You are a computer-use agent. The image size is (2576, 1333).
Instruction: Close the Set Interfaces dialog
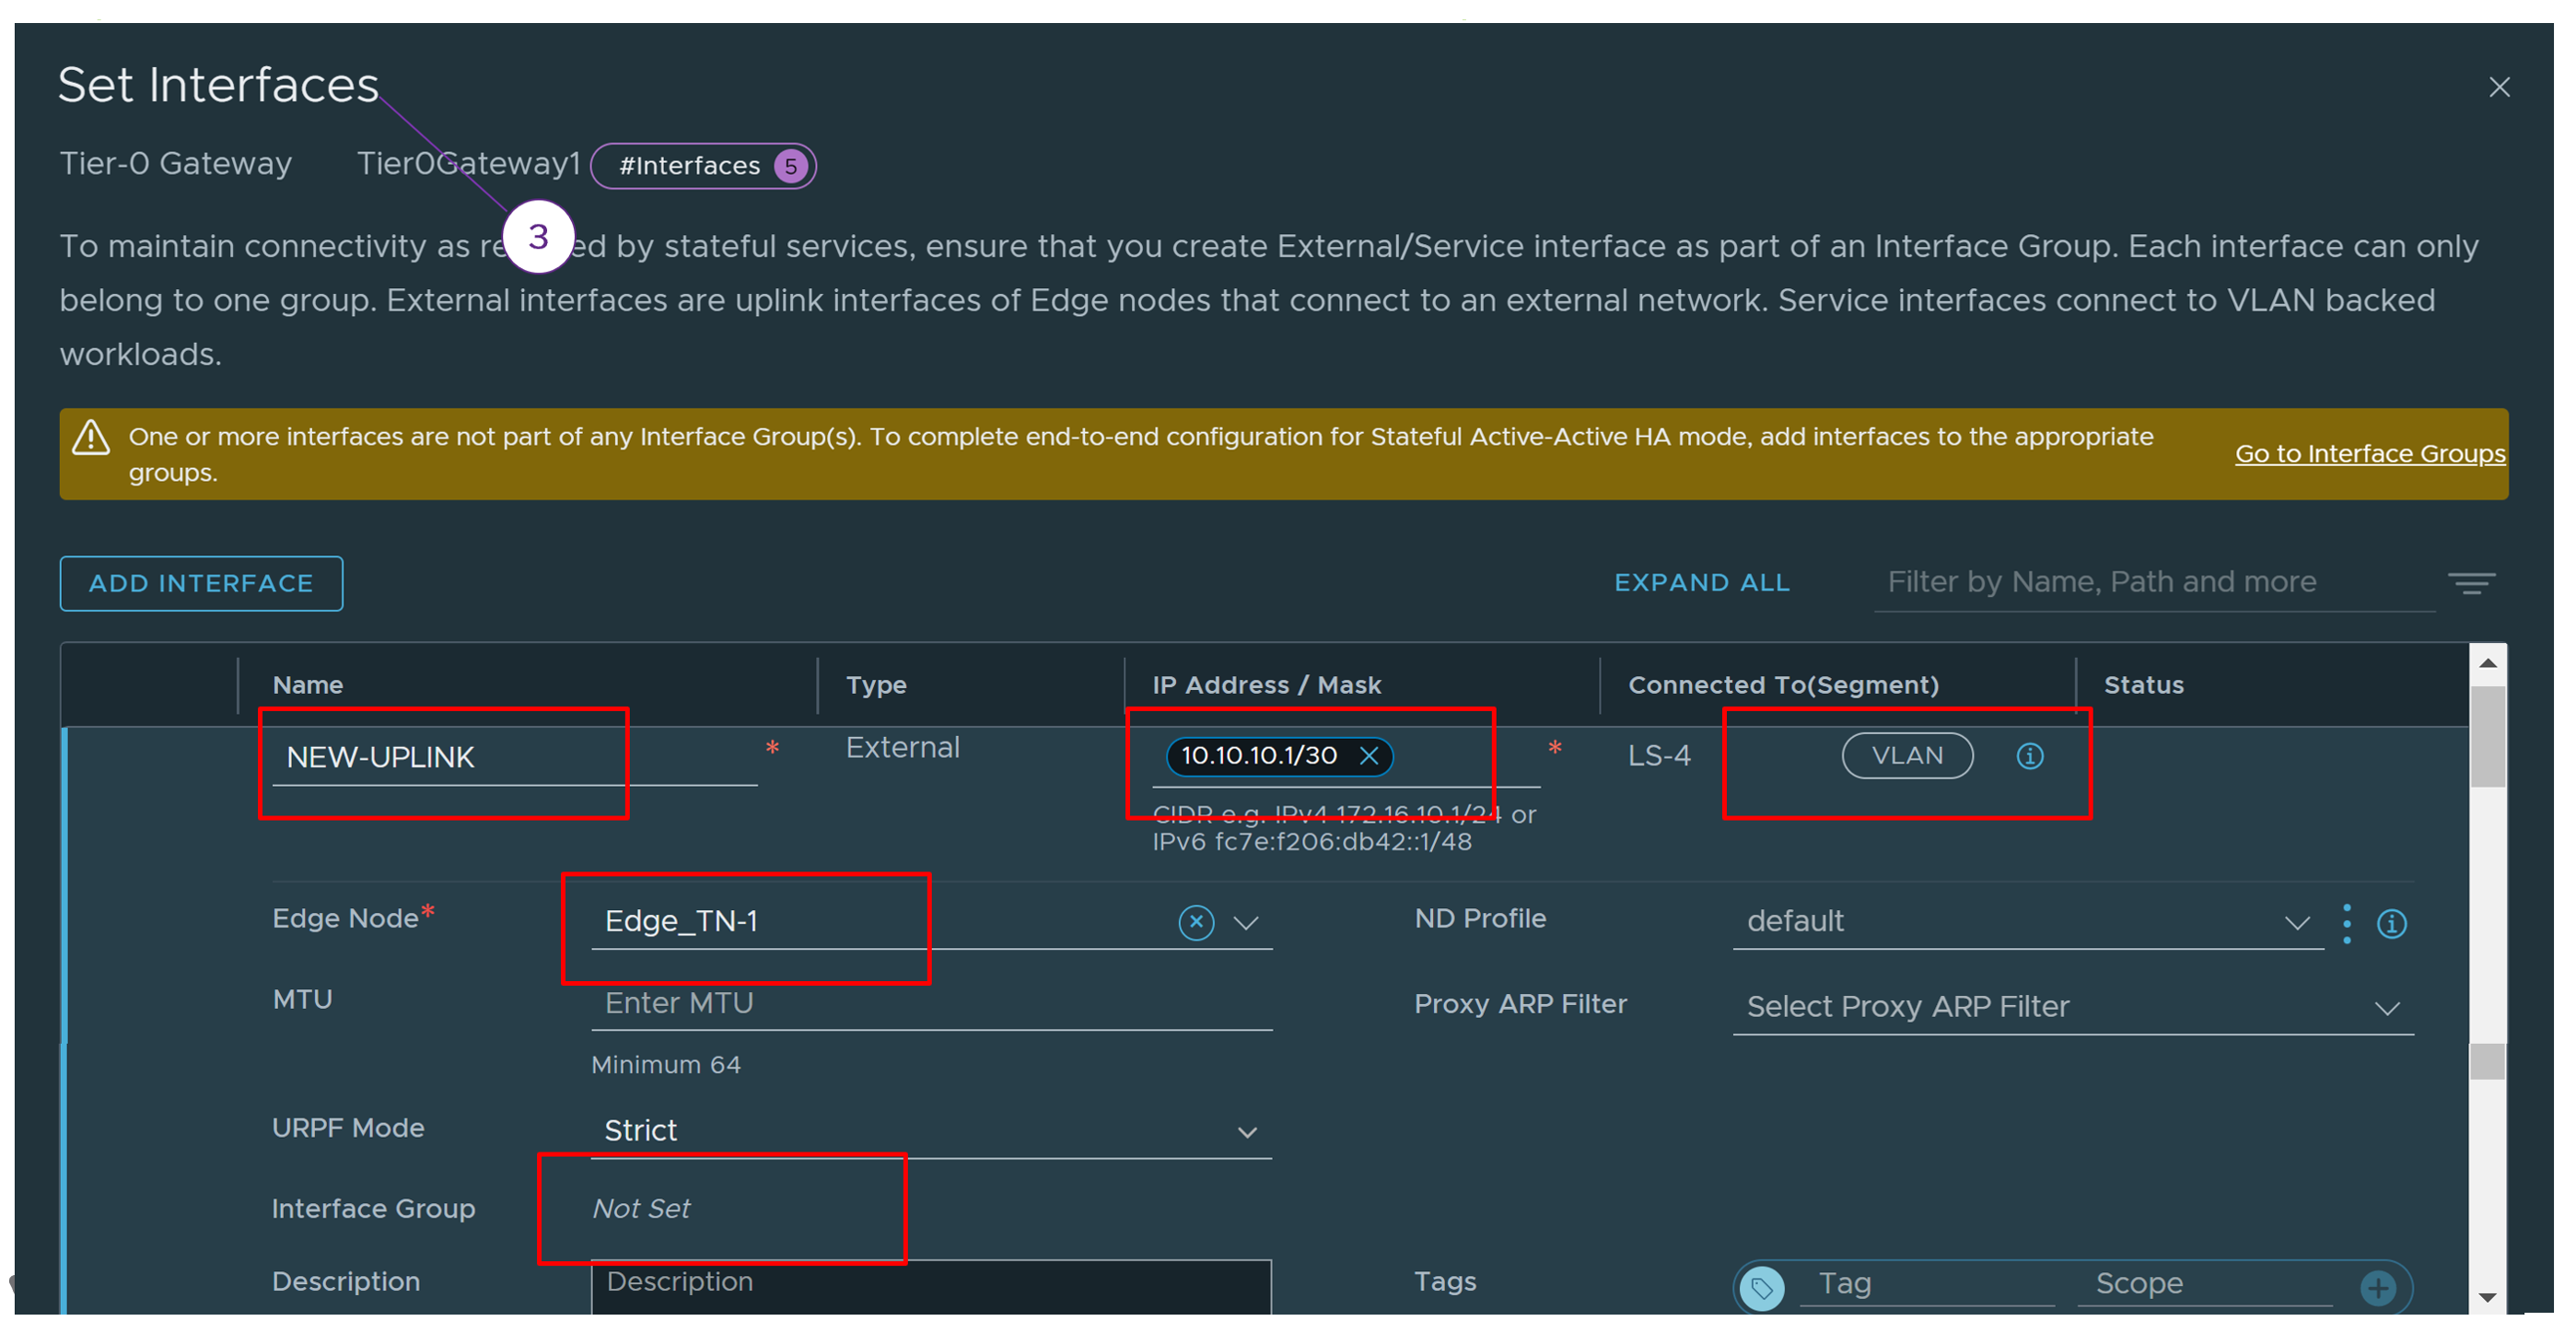click(2498, 87)
